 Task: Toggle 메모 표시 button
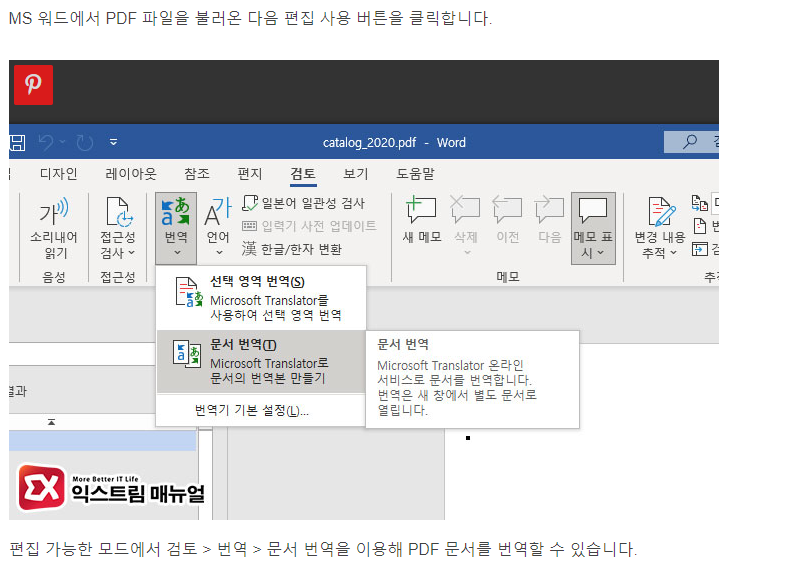coord(593,228)
